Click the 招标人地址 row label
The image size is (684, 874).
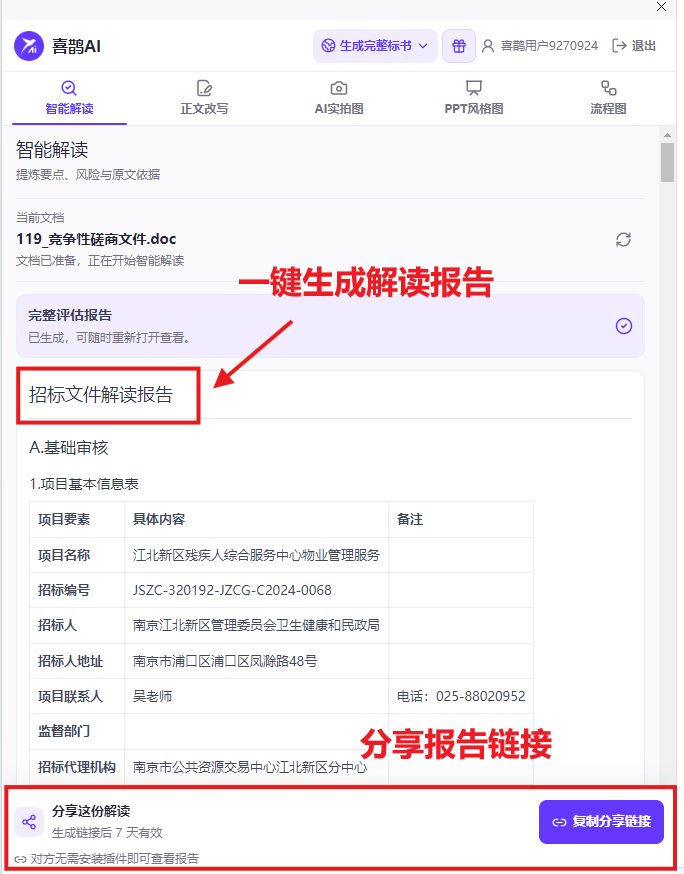(70, 661)
